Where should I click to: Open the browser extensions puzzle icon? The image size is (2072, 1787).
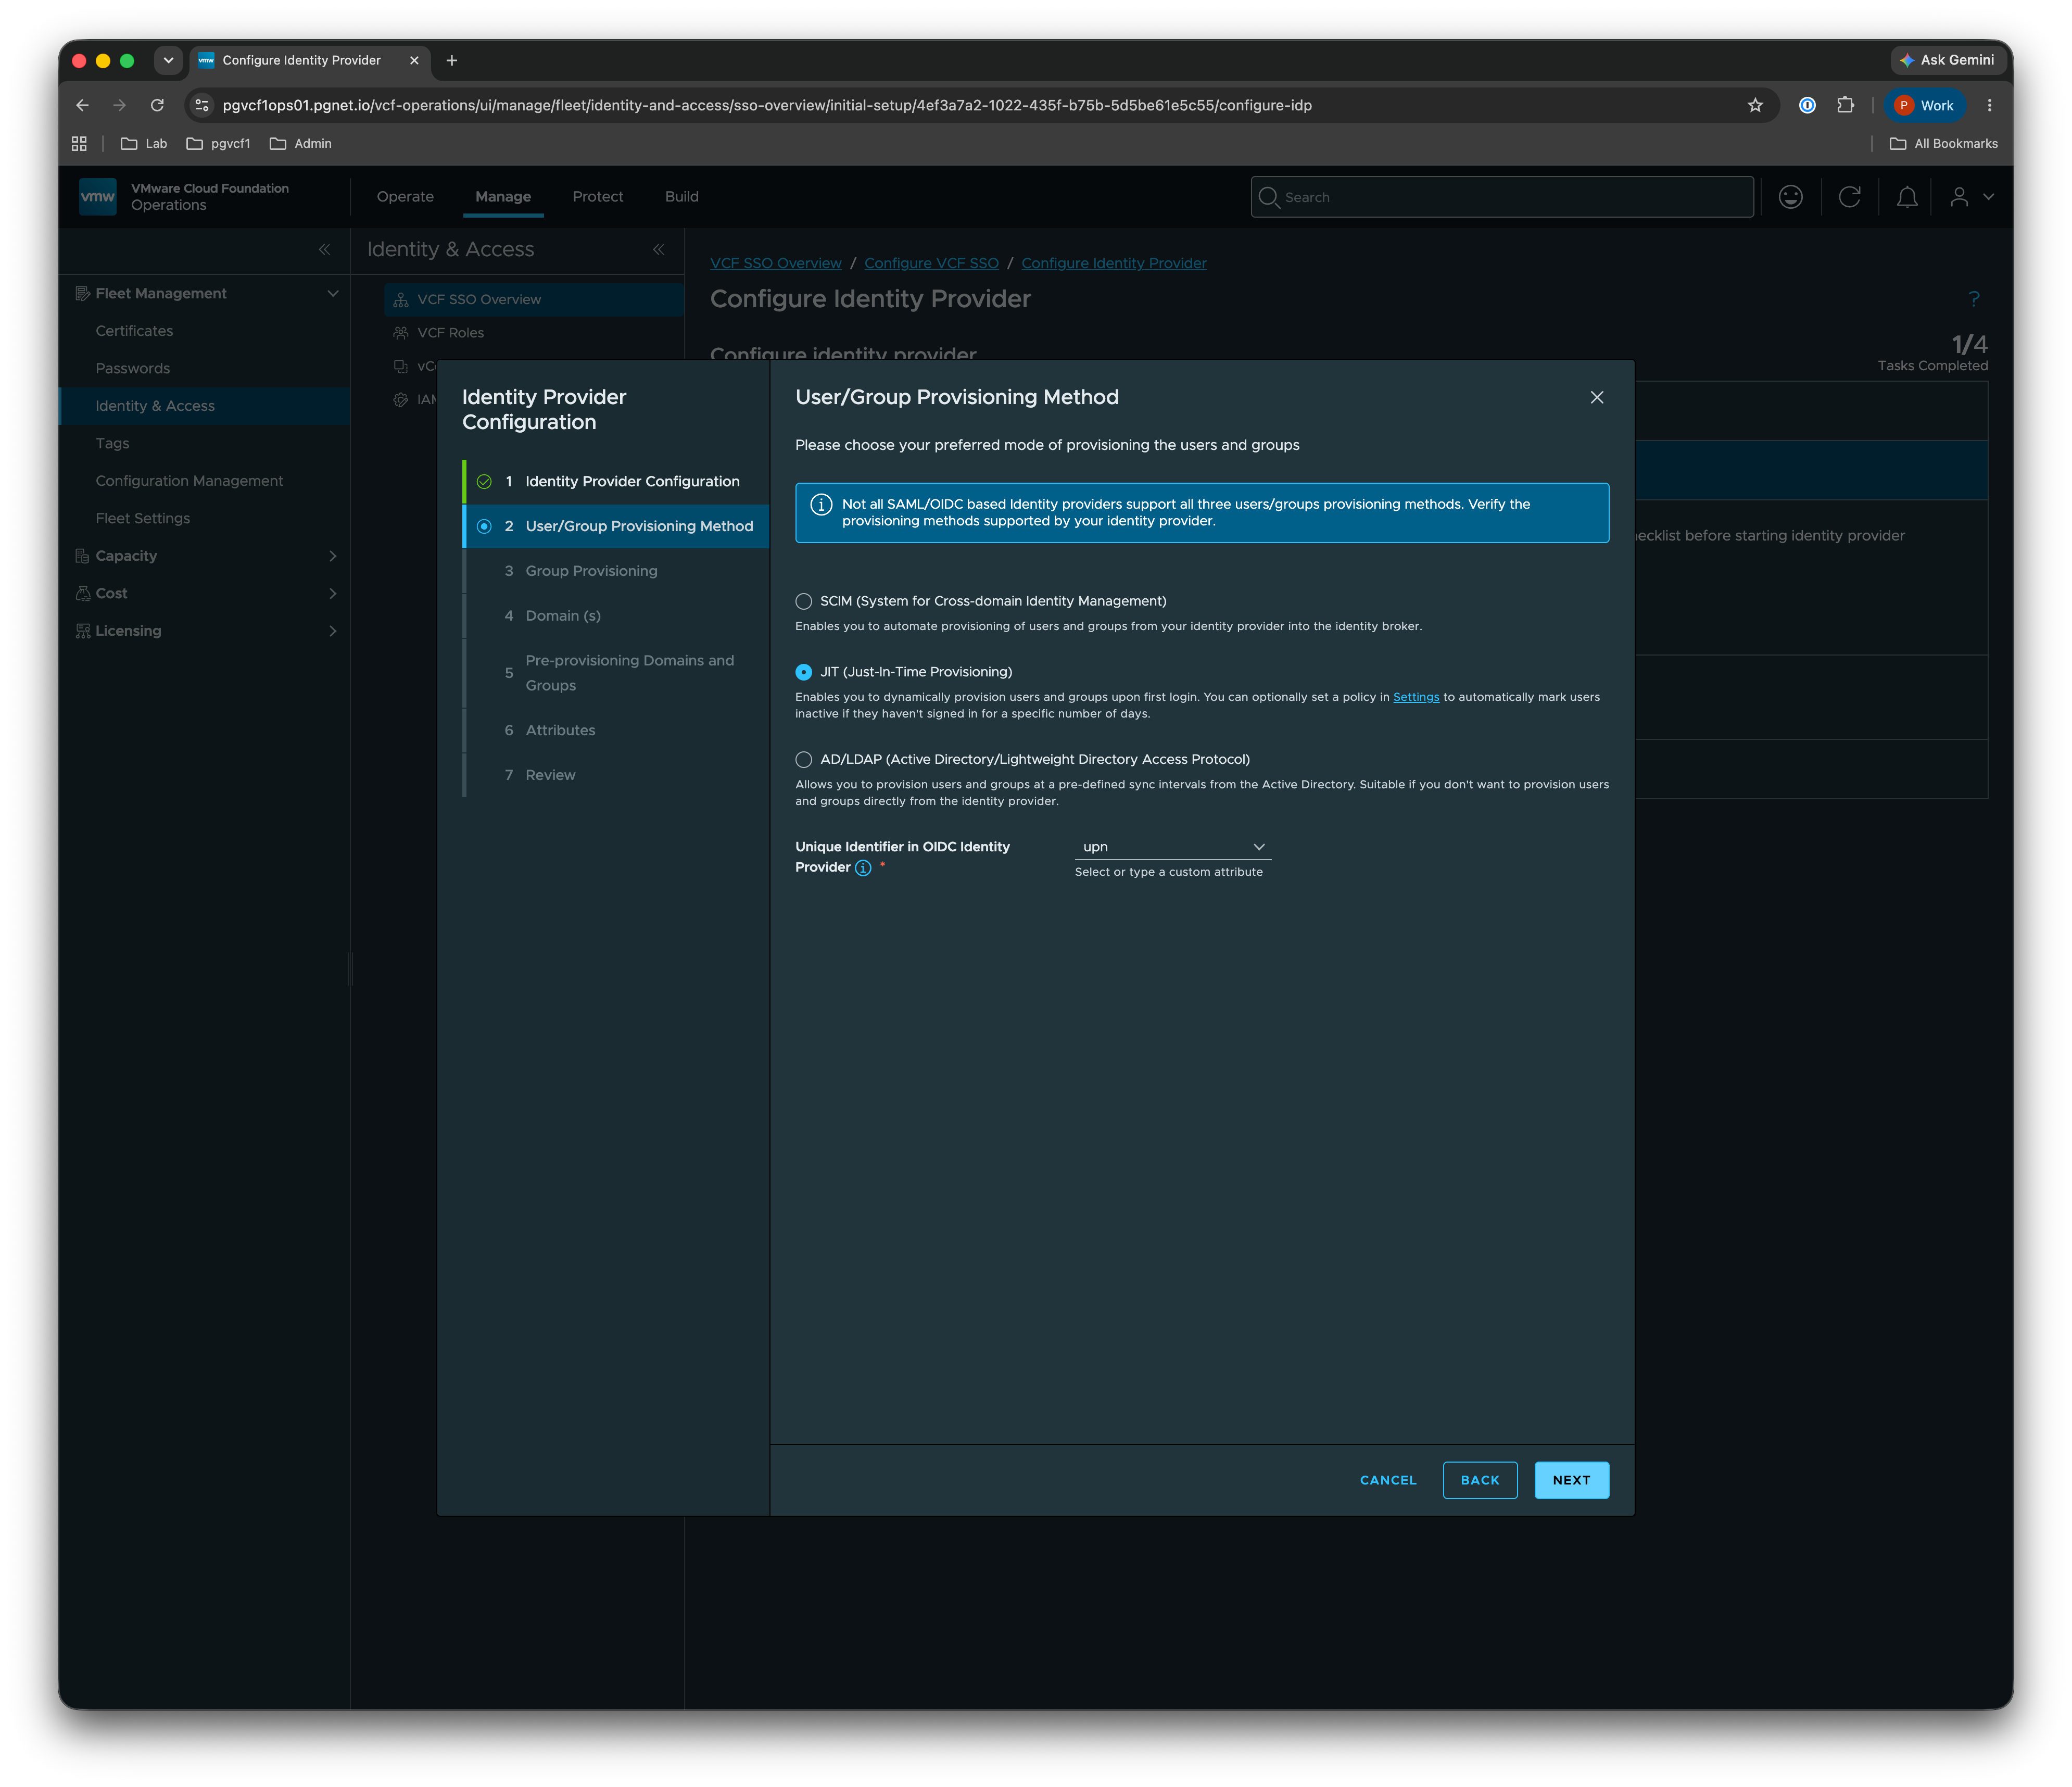point(1845,105)
